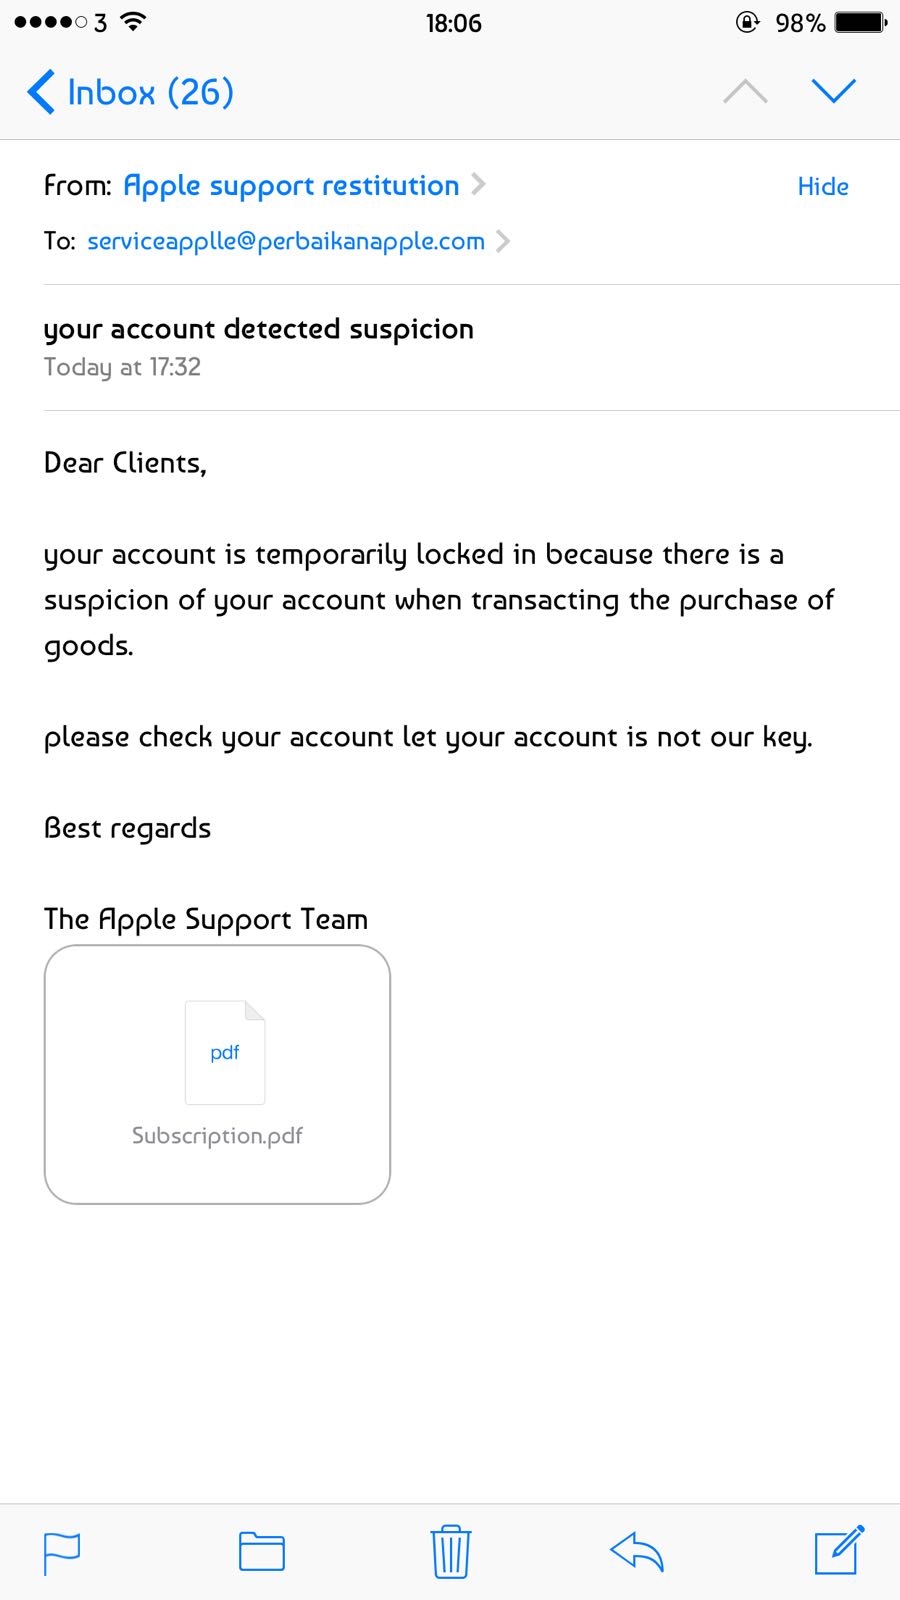Tap the subject line 'your account detected suspicion'
The width and height of the screenshot is (900, 1600).
[258, 330]
